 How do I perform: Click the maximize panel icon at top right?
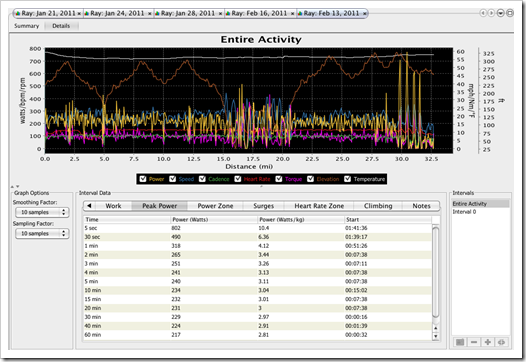(x=510, y=13)
